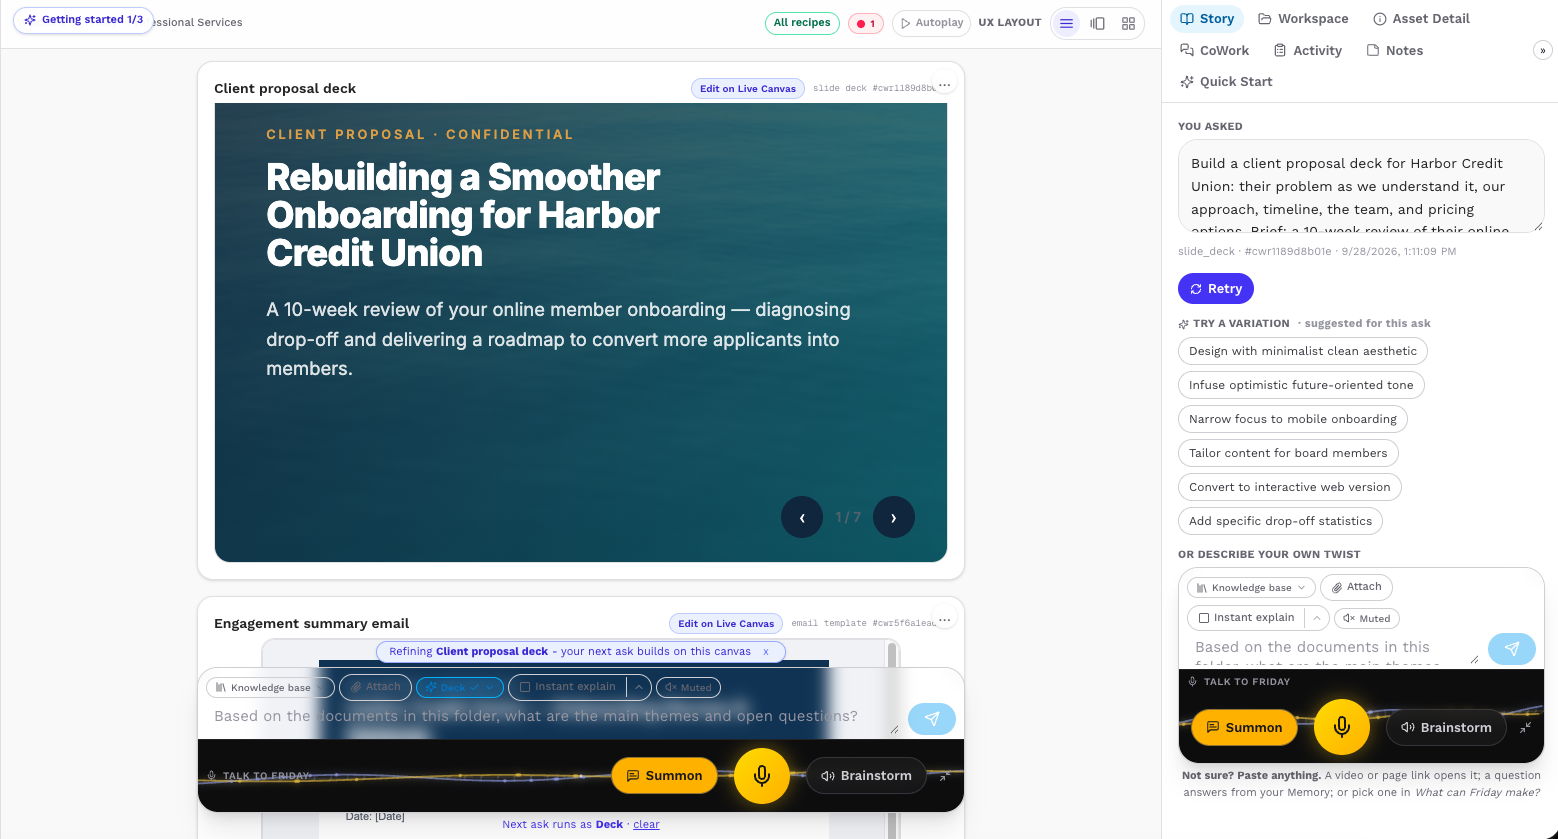The height and width of the screenshot is (839, 1558).
Task: Open the more options menu for Client proposal deck
Action: (944, 85)
